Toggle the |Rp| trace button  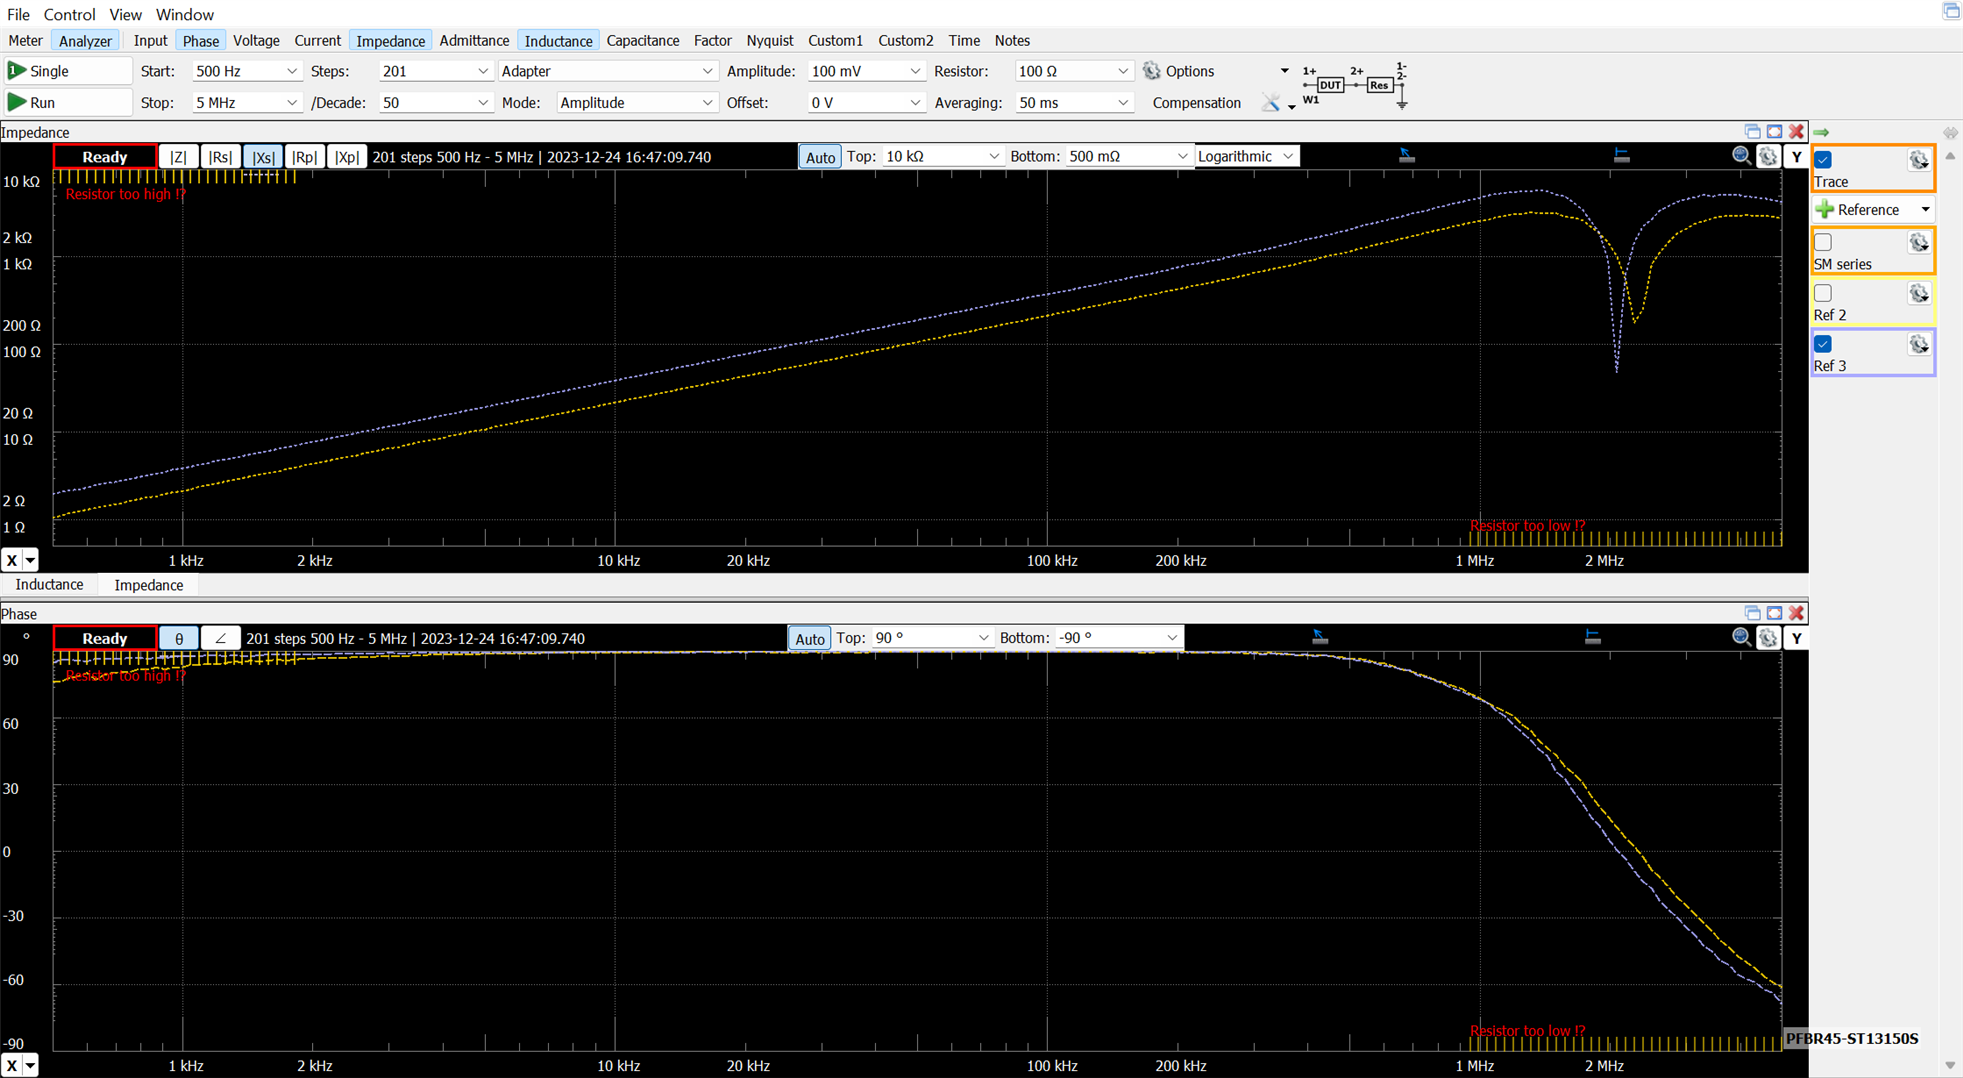point(304,157)
